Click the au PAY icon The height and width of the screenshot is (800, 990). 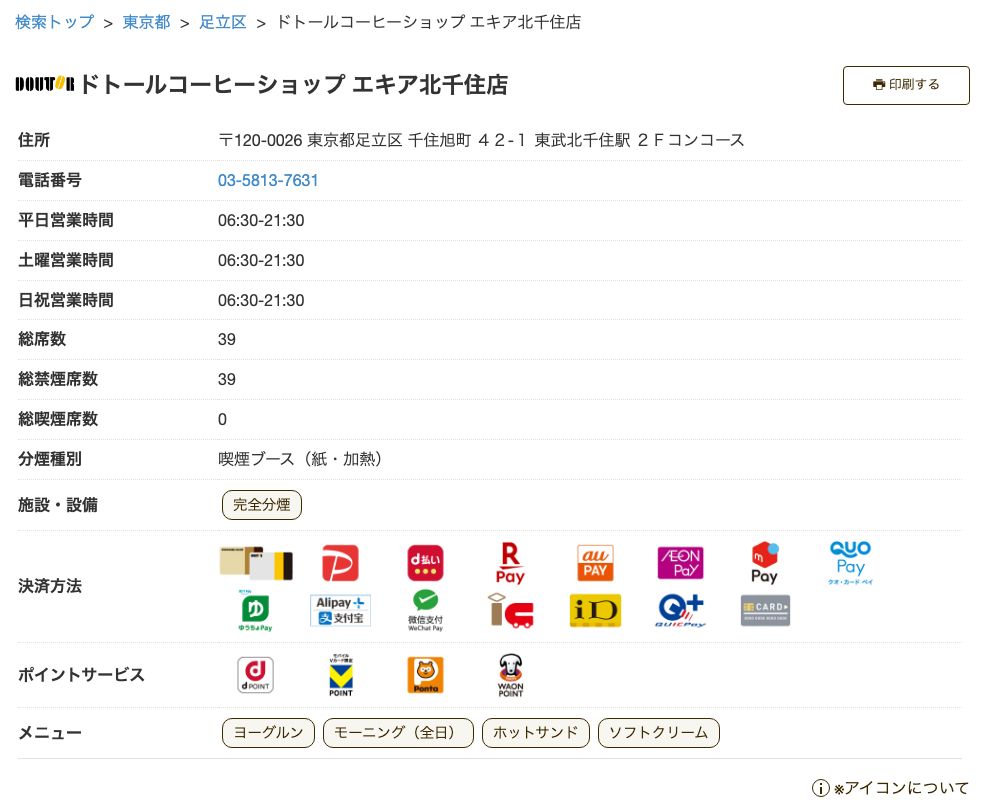point(595,563)
